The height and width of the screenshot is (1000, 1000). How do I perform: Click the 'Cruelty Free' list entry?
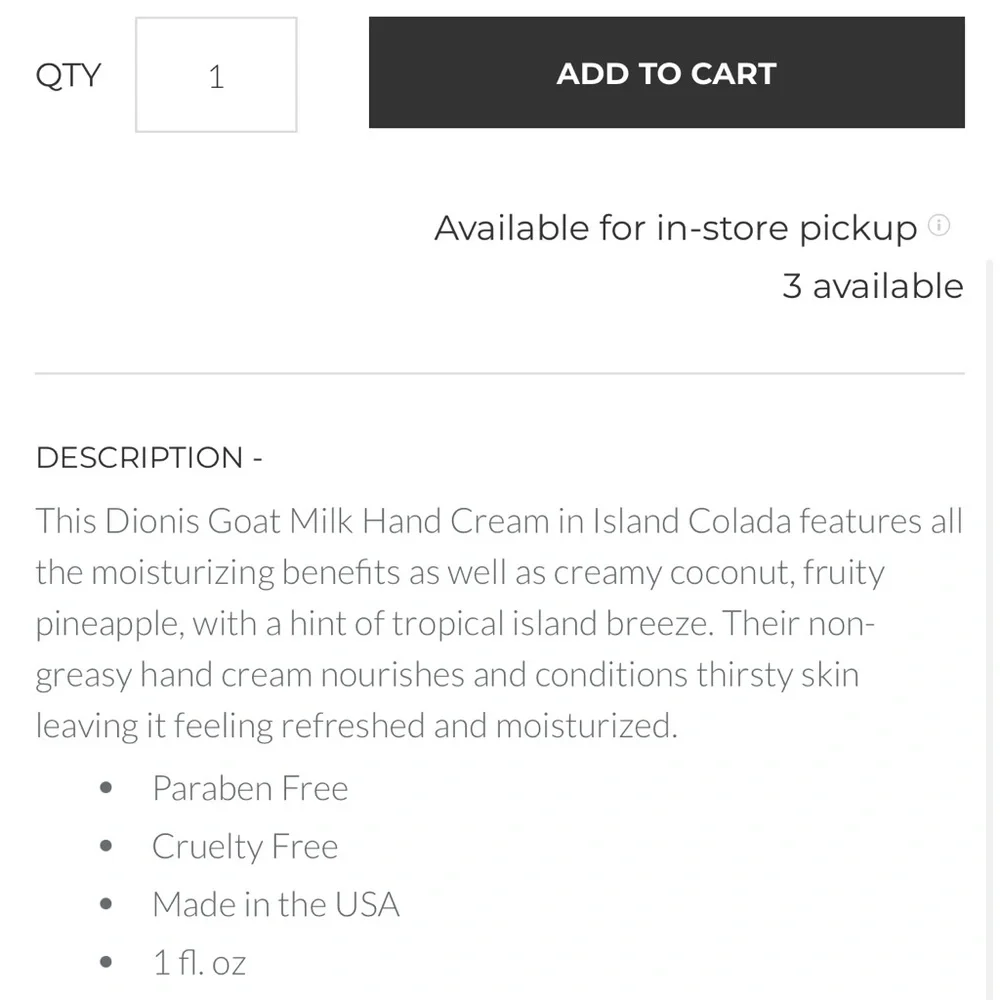(244, 846)
